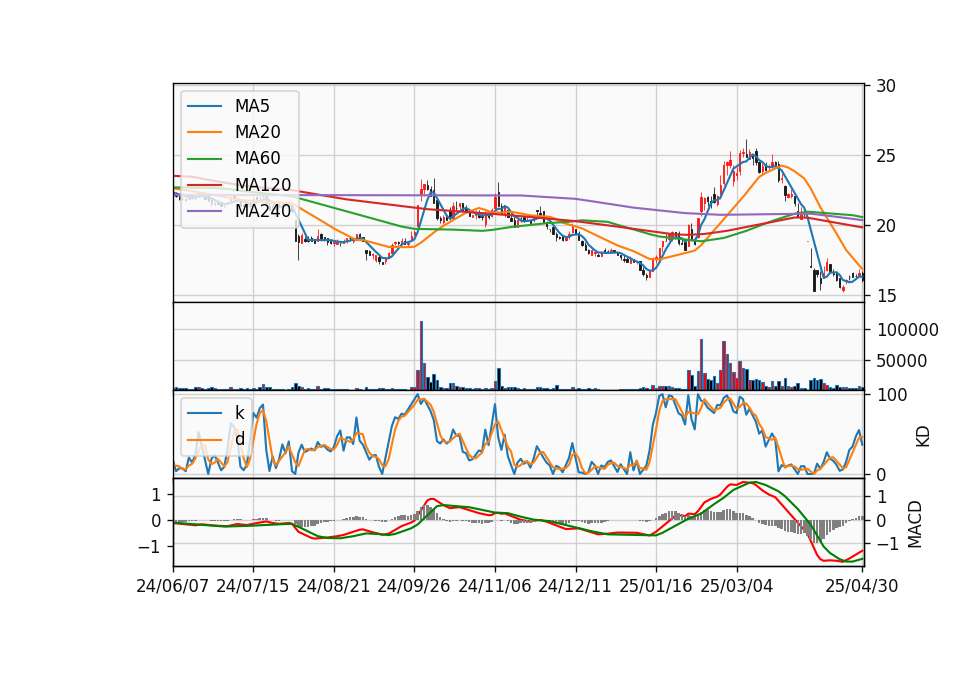Click the 25/01/16 date axis label
960x690 pixels.
pyautogui.click(x=656, y=586)
